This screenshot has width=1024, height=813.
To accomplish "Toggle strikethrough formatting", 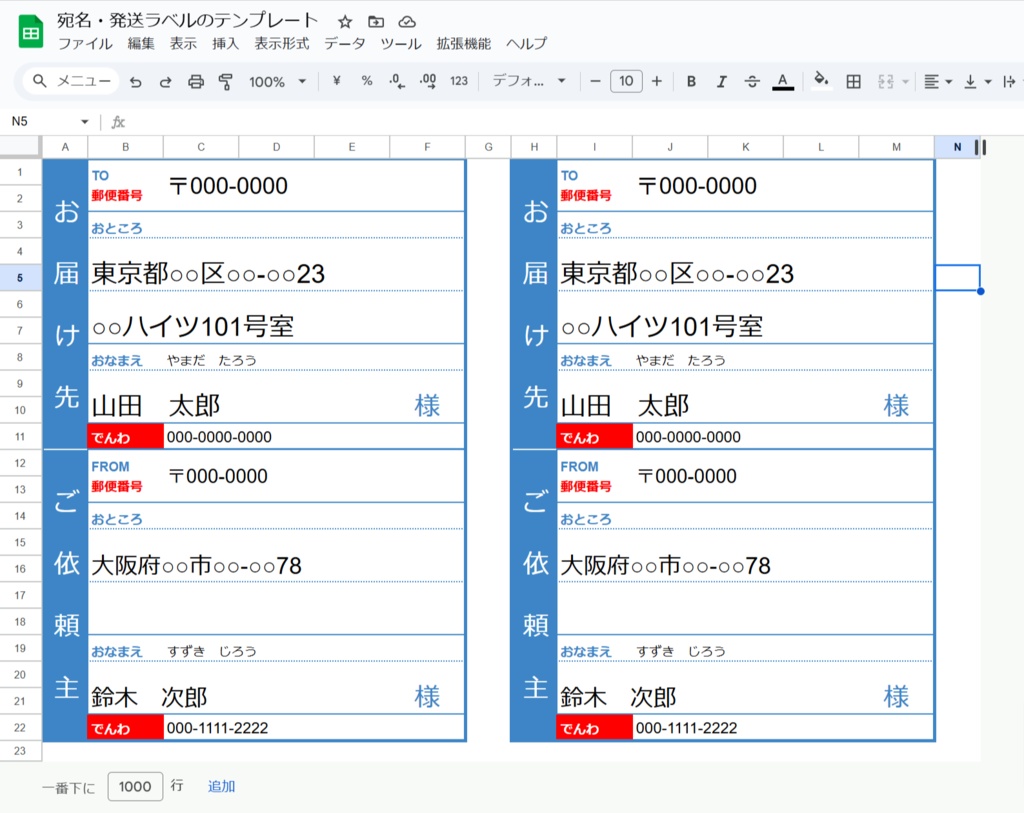I will (x=752, y=81).
